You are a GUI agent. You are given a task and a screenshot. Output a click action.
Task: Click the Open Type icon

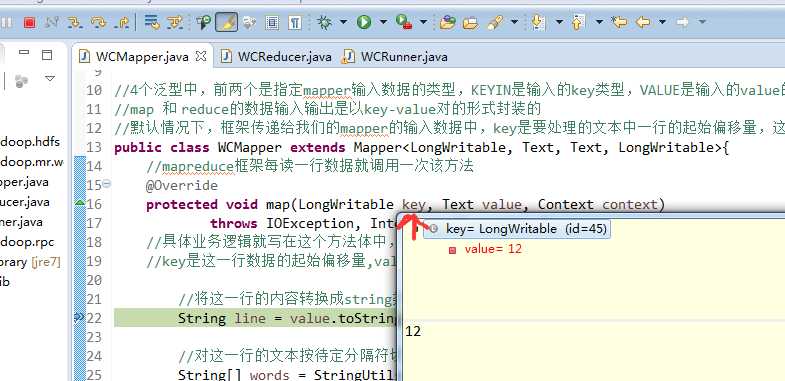tap(447, 22)
